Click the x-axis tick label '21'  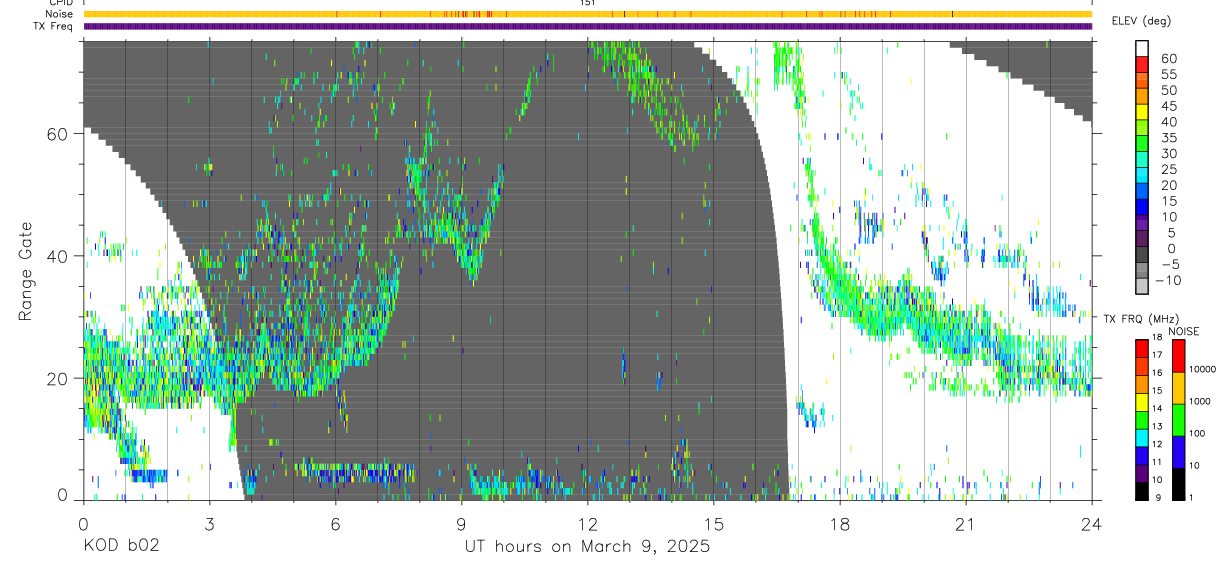(965, 524)
